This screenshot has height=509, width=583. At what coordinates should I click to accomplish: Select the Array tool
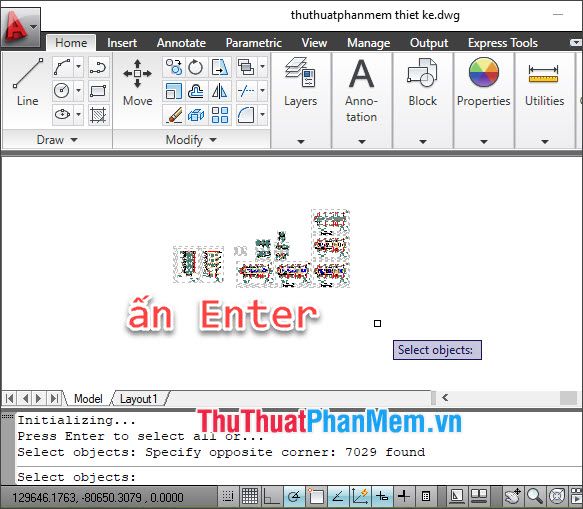(220, 115)
